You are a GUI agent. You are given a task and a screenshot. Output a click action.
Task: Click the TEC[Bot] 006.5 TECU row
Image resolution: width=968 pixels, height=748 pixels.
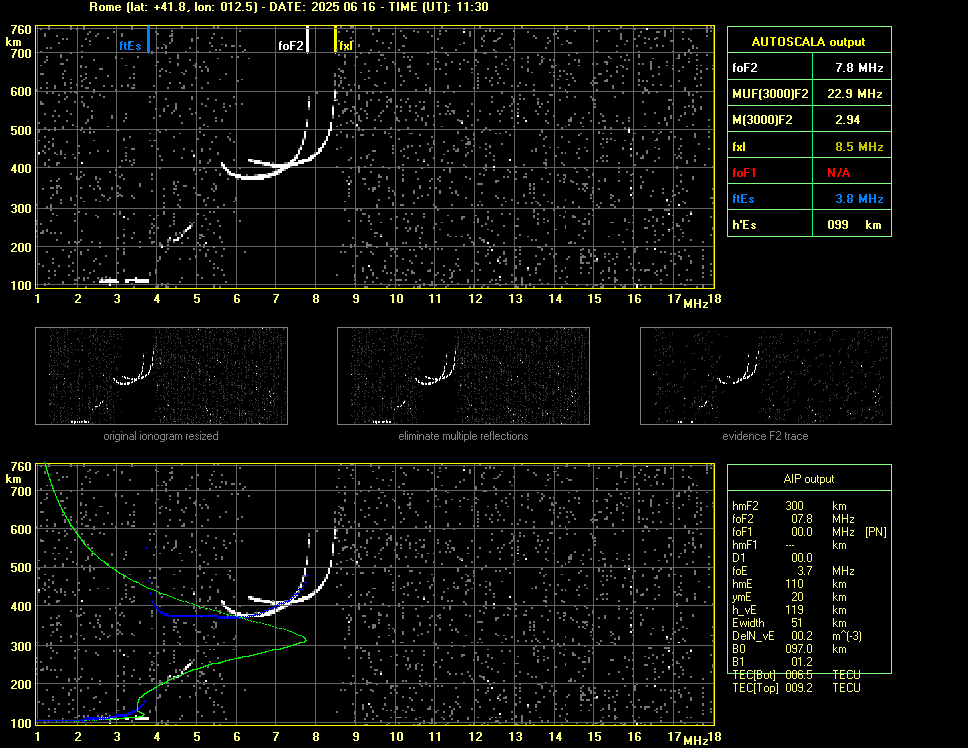tap(796, 675)
